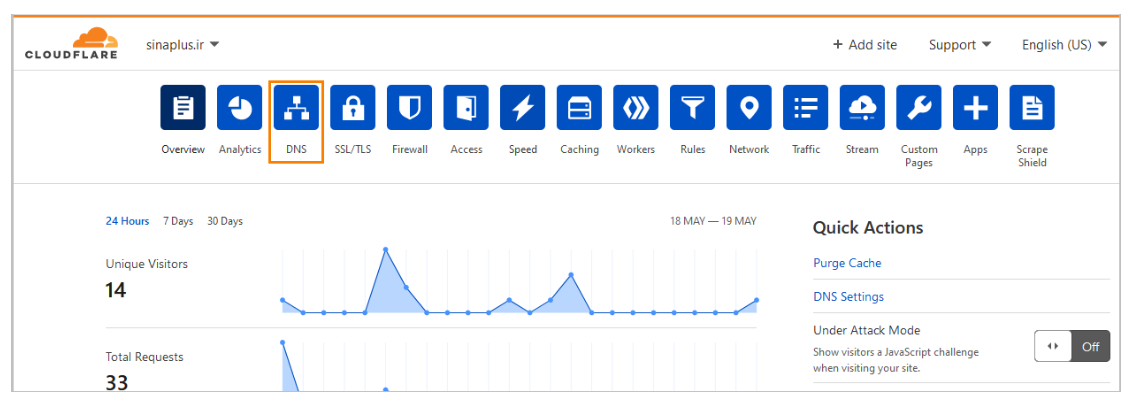Switch to the 7 Days tab
Screen dimensions: 1130x407
[178, 221]
